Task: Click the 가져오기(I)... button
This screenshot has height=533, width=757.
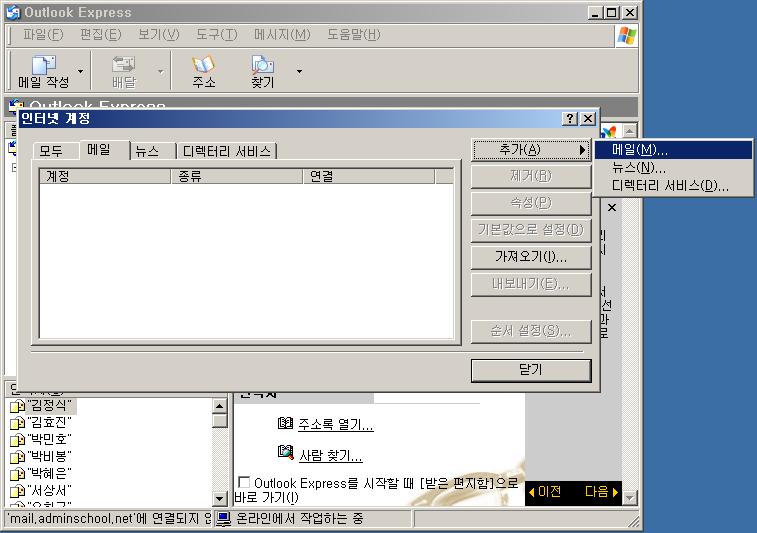Action: pyautogui.click(x=530, y=257)
